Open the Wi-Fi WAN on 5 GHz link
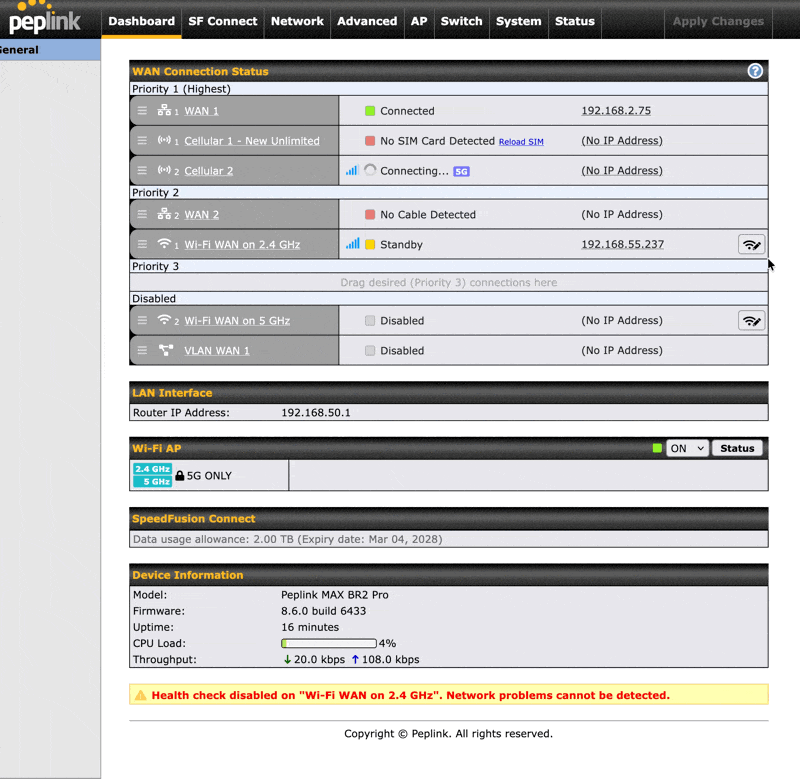This screenshot has width=800, height=779. tap(237, 321)
